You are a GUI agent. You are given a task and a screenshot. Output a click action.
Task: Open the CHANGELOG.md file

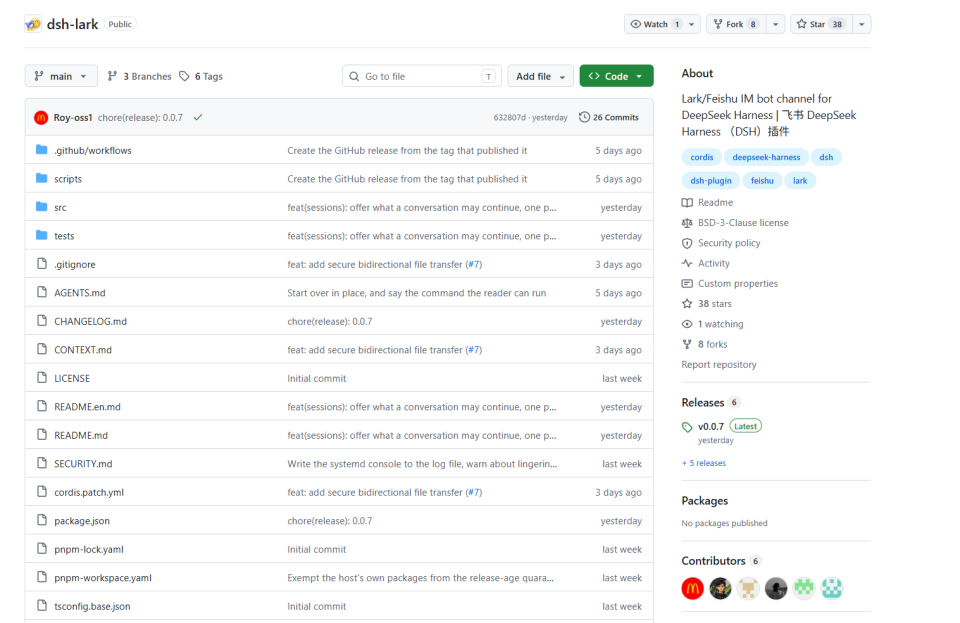pos(90,321)
